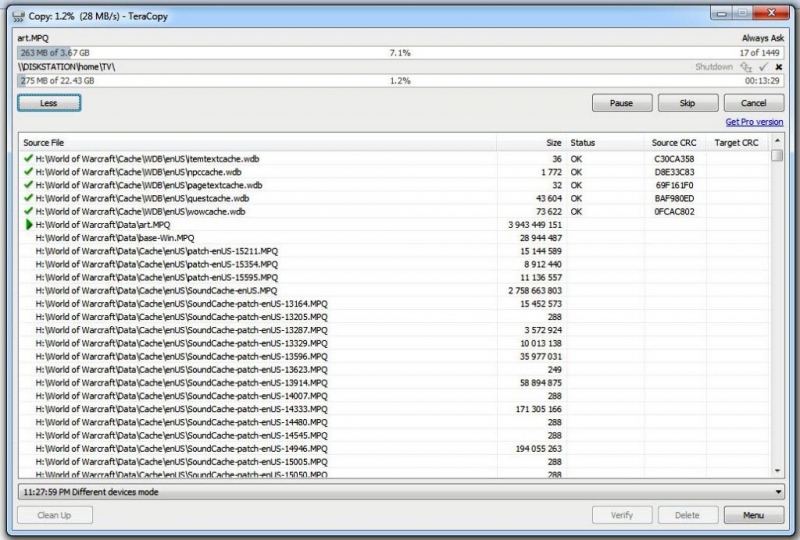Select the SoundCache-patch-enUS-13596.MPQ row

(395, 357)
